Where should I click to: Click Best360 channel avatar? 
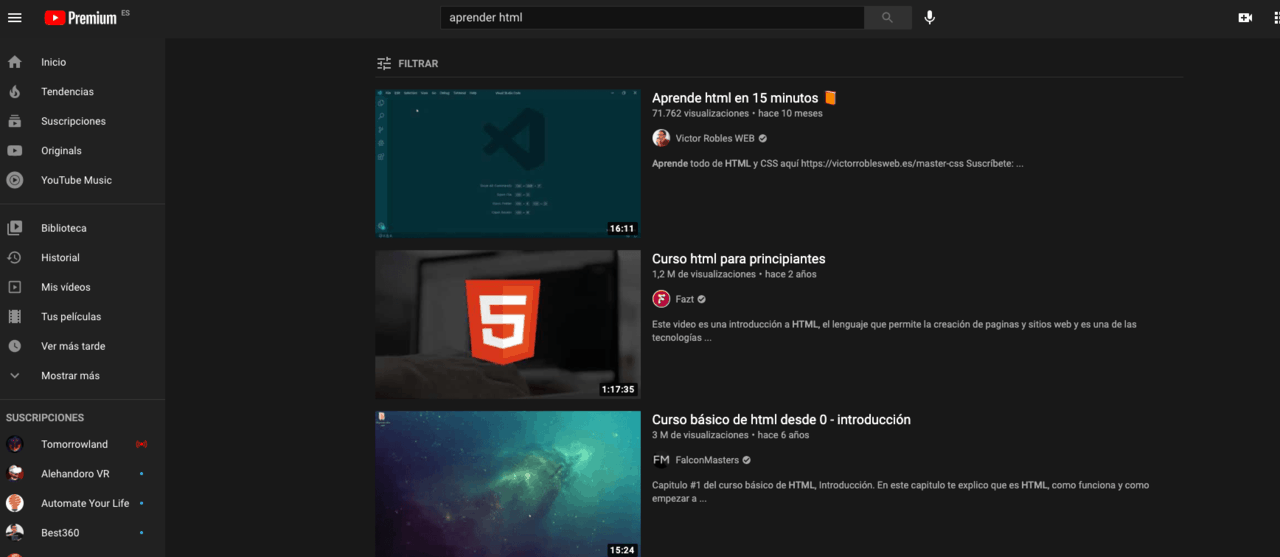coord(15,533)
